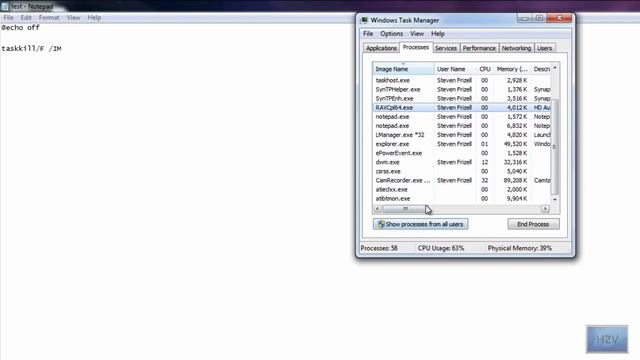Select explorer.exe process row

point(462,144)
